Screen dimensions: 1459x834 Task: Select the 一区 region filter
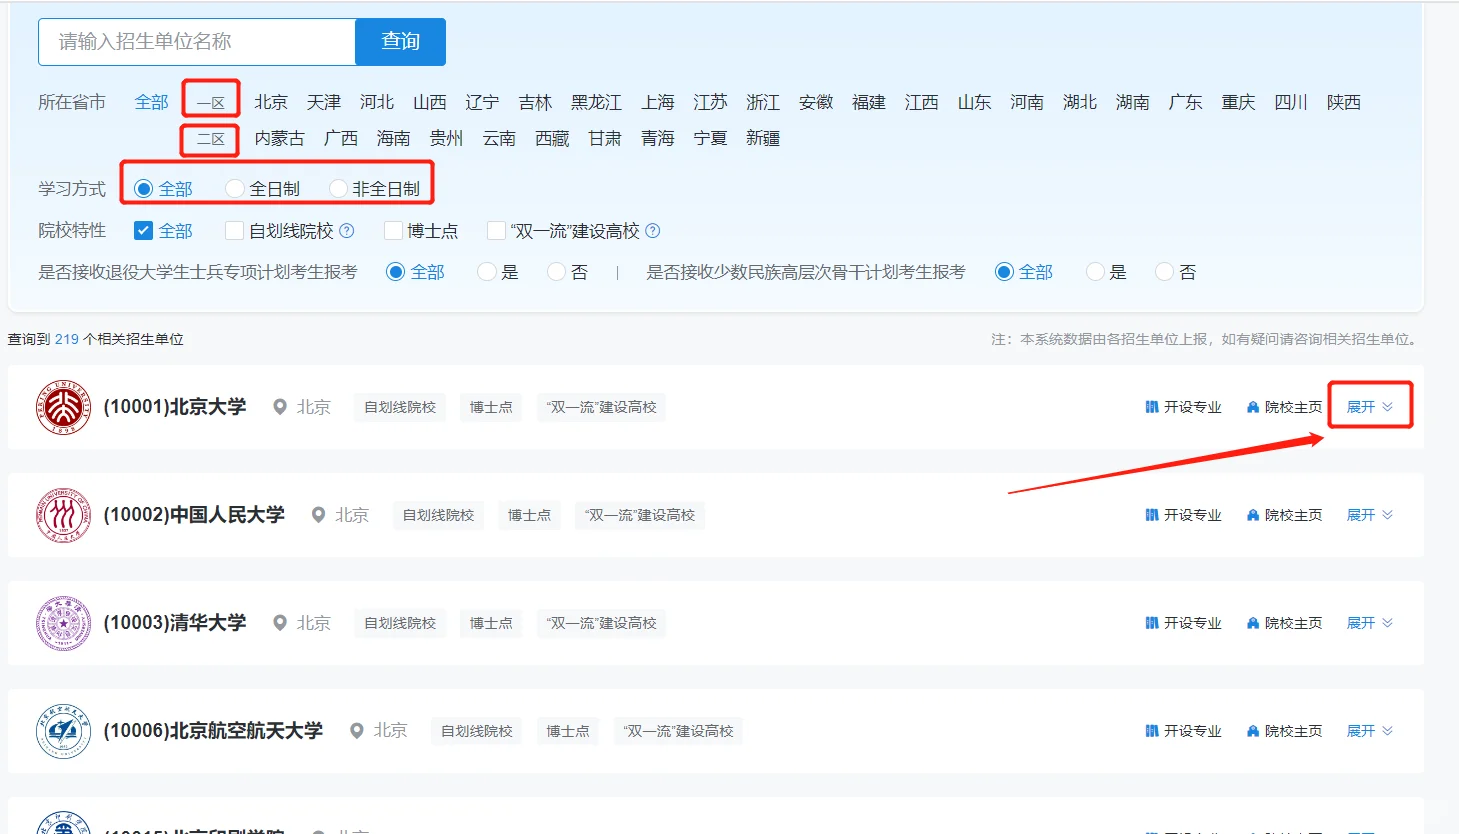point(209,101)
